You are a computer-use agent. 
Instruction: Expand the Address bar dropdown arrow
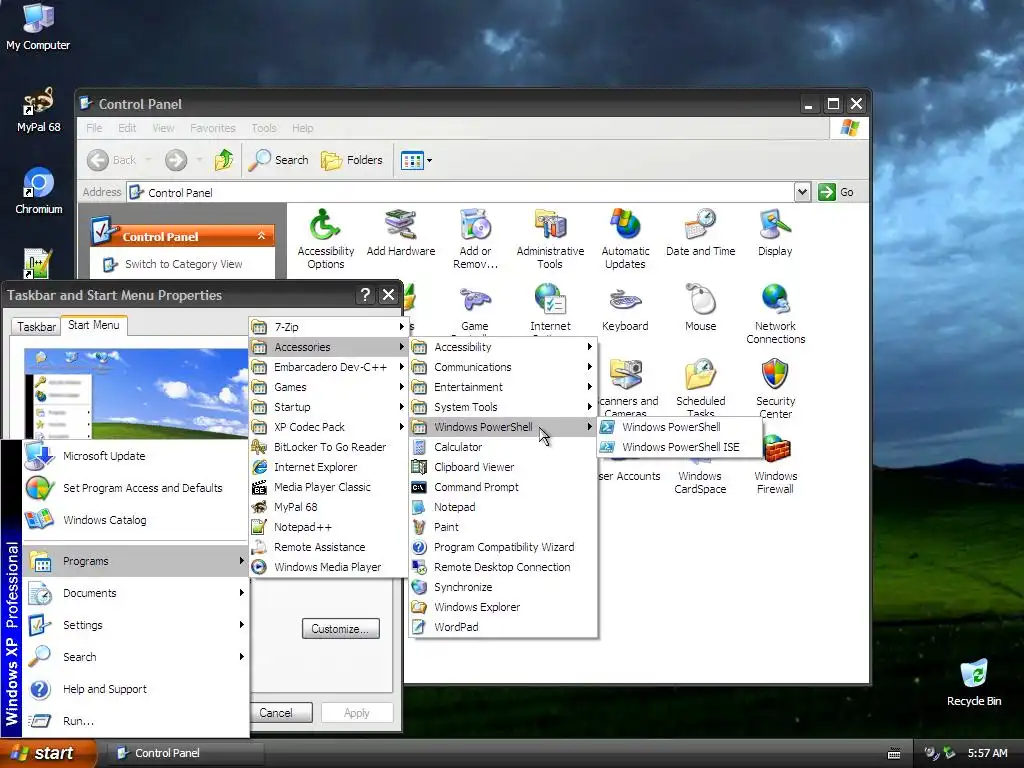[x=803, y=192]
